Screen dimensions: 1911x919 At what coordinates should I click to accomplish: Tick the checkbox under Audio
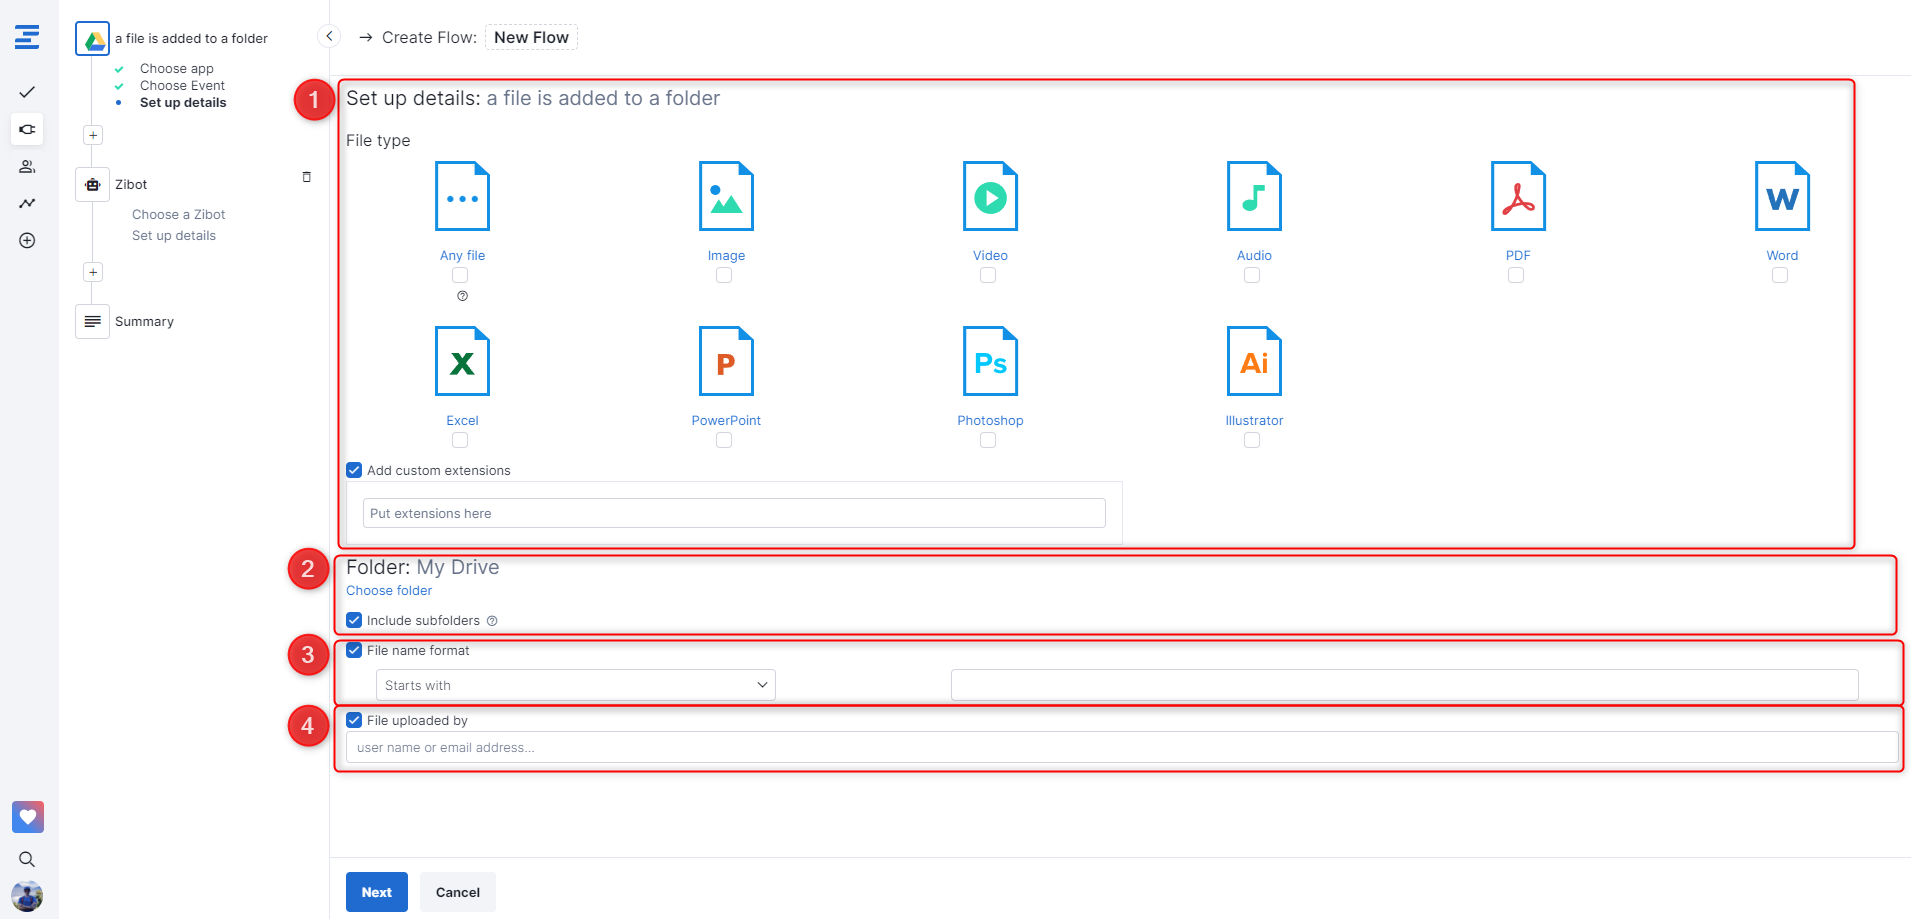pos(1252,275)
